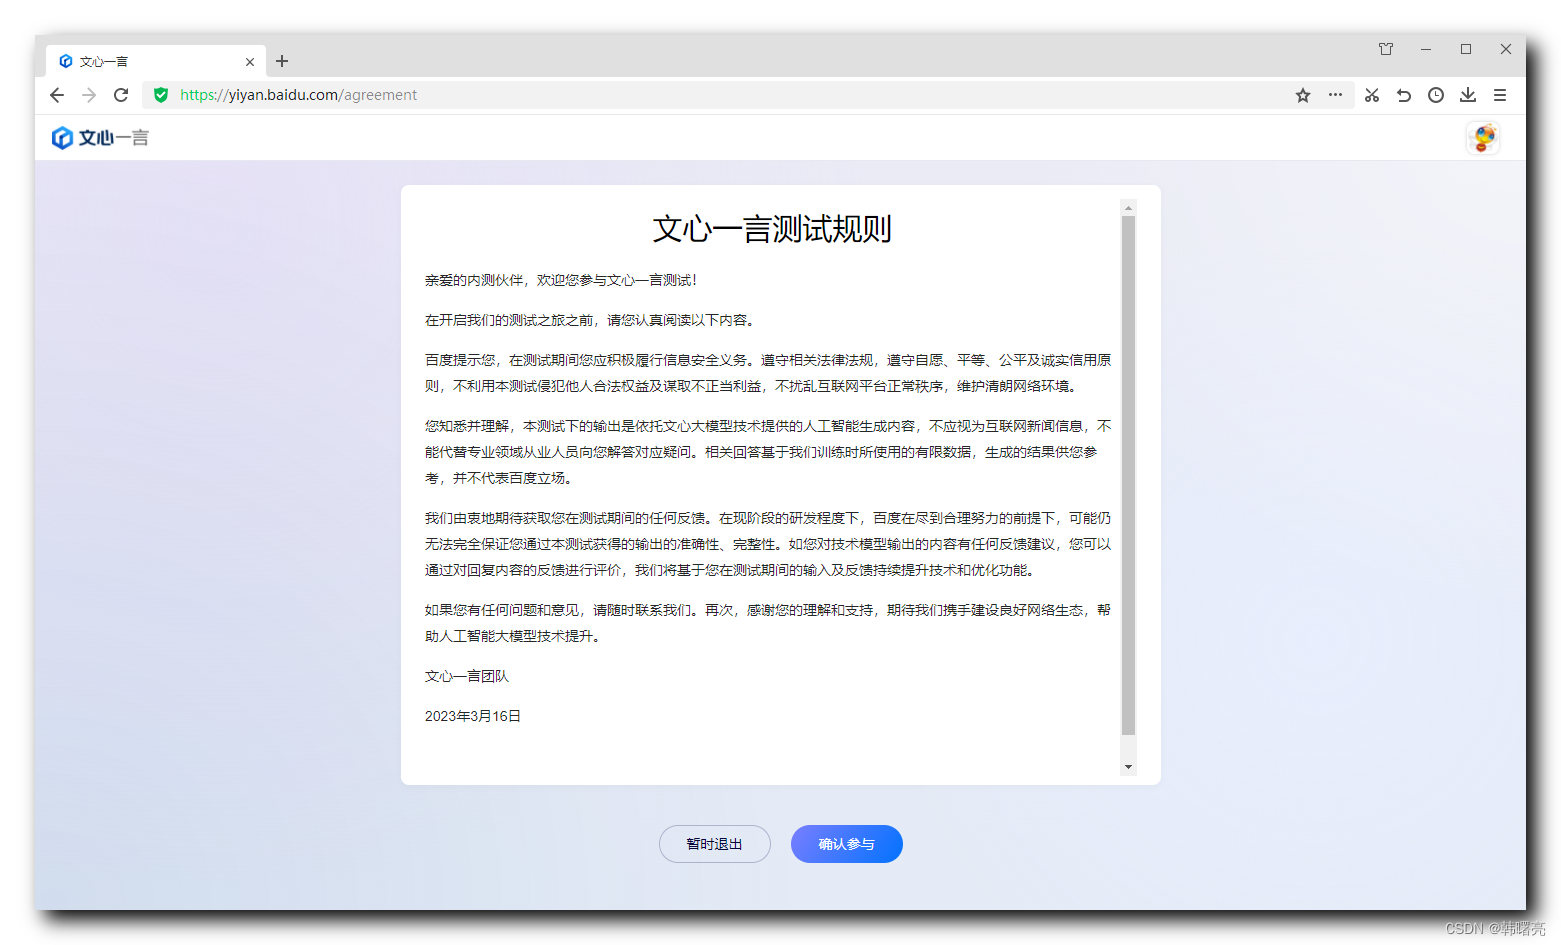1561x945 pixels.
Task: Click the 文心一言 tab favicon
Action: (66, 61)
